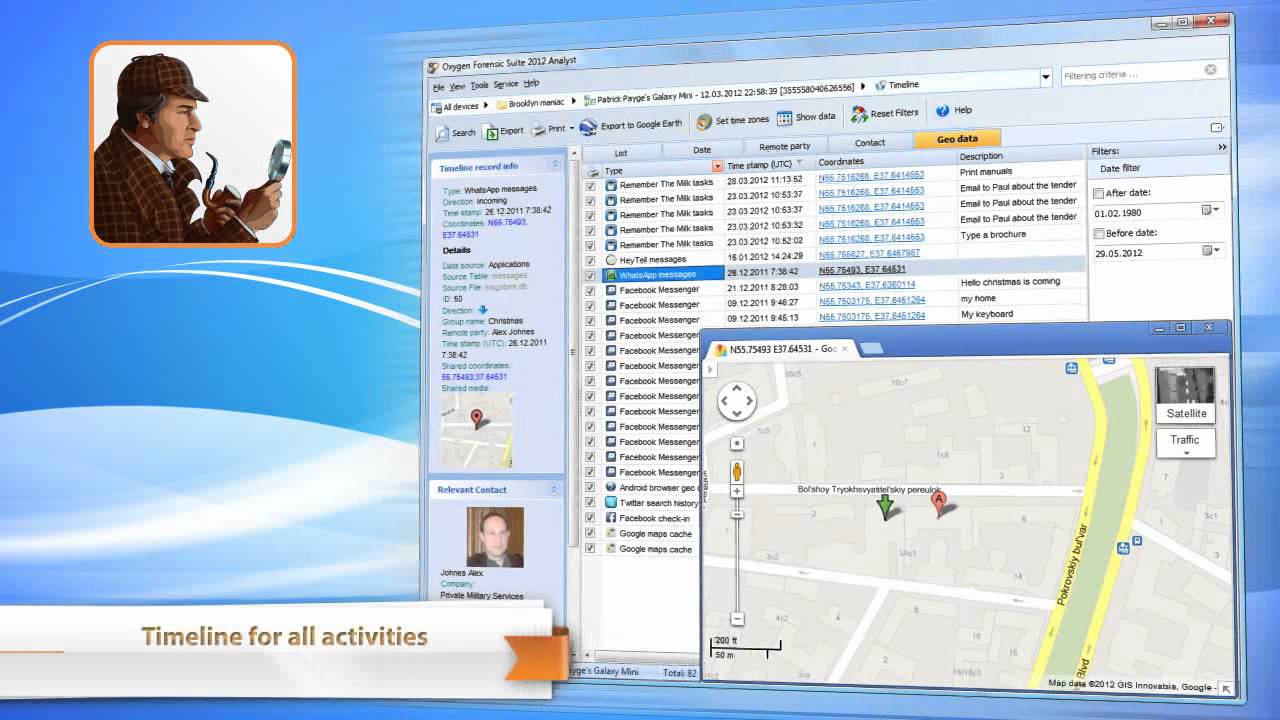Click the Brooklyn maniac folder icon
The image size is (1280, 720).
pos(501,104)
